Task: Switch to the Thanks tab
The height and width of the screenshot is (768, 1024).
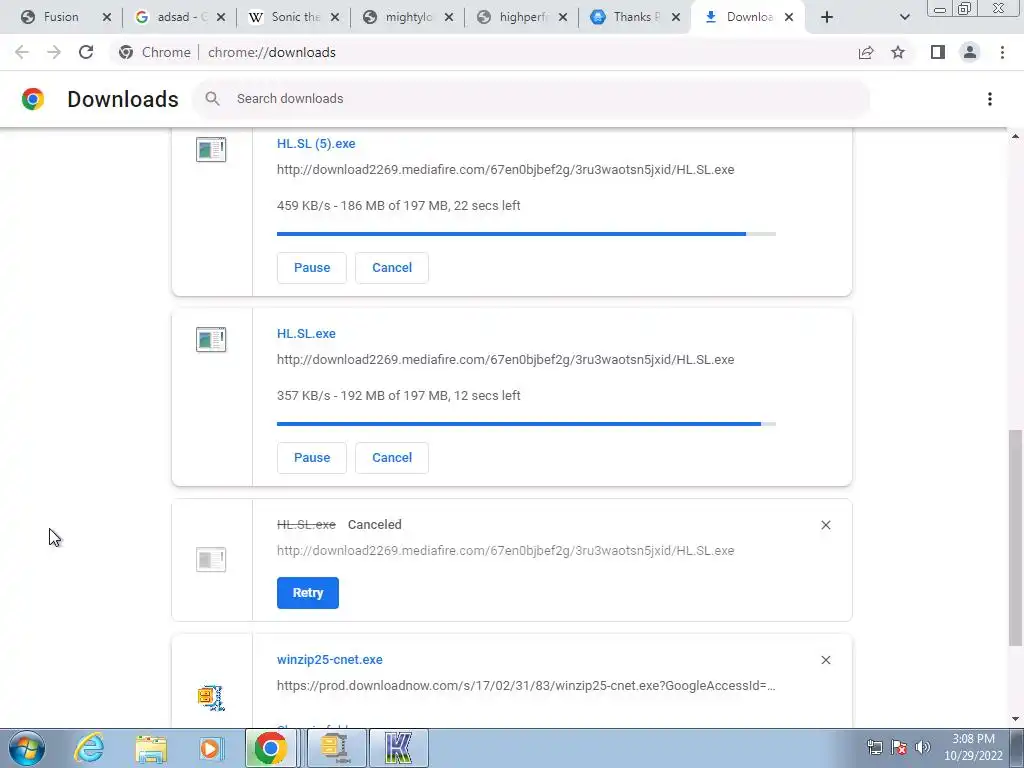Action: (630, 17)
